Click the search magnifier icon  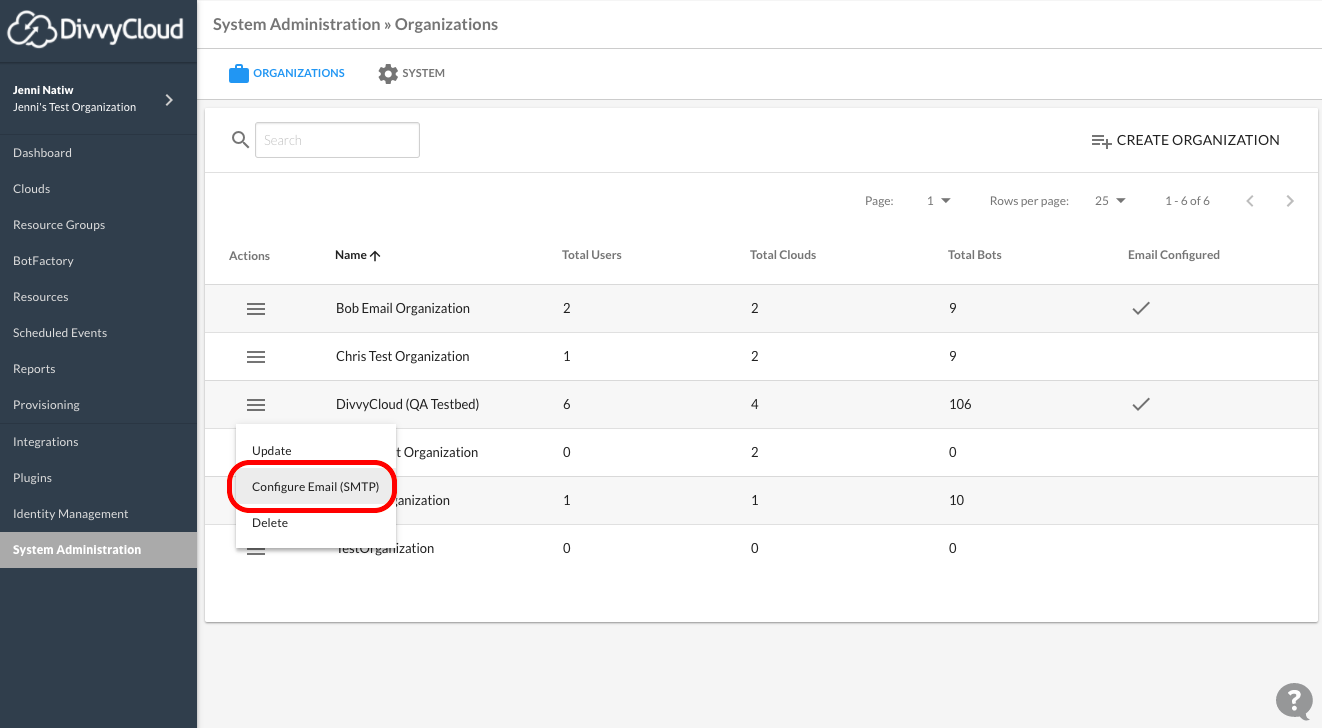point(240,140)
